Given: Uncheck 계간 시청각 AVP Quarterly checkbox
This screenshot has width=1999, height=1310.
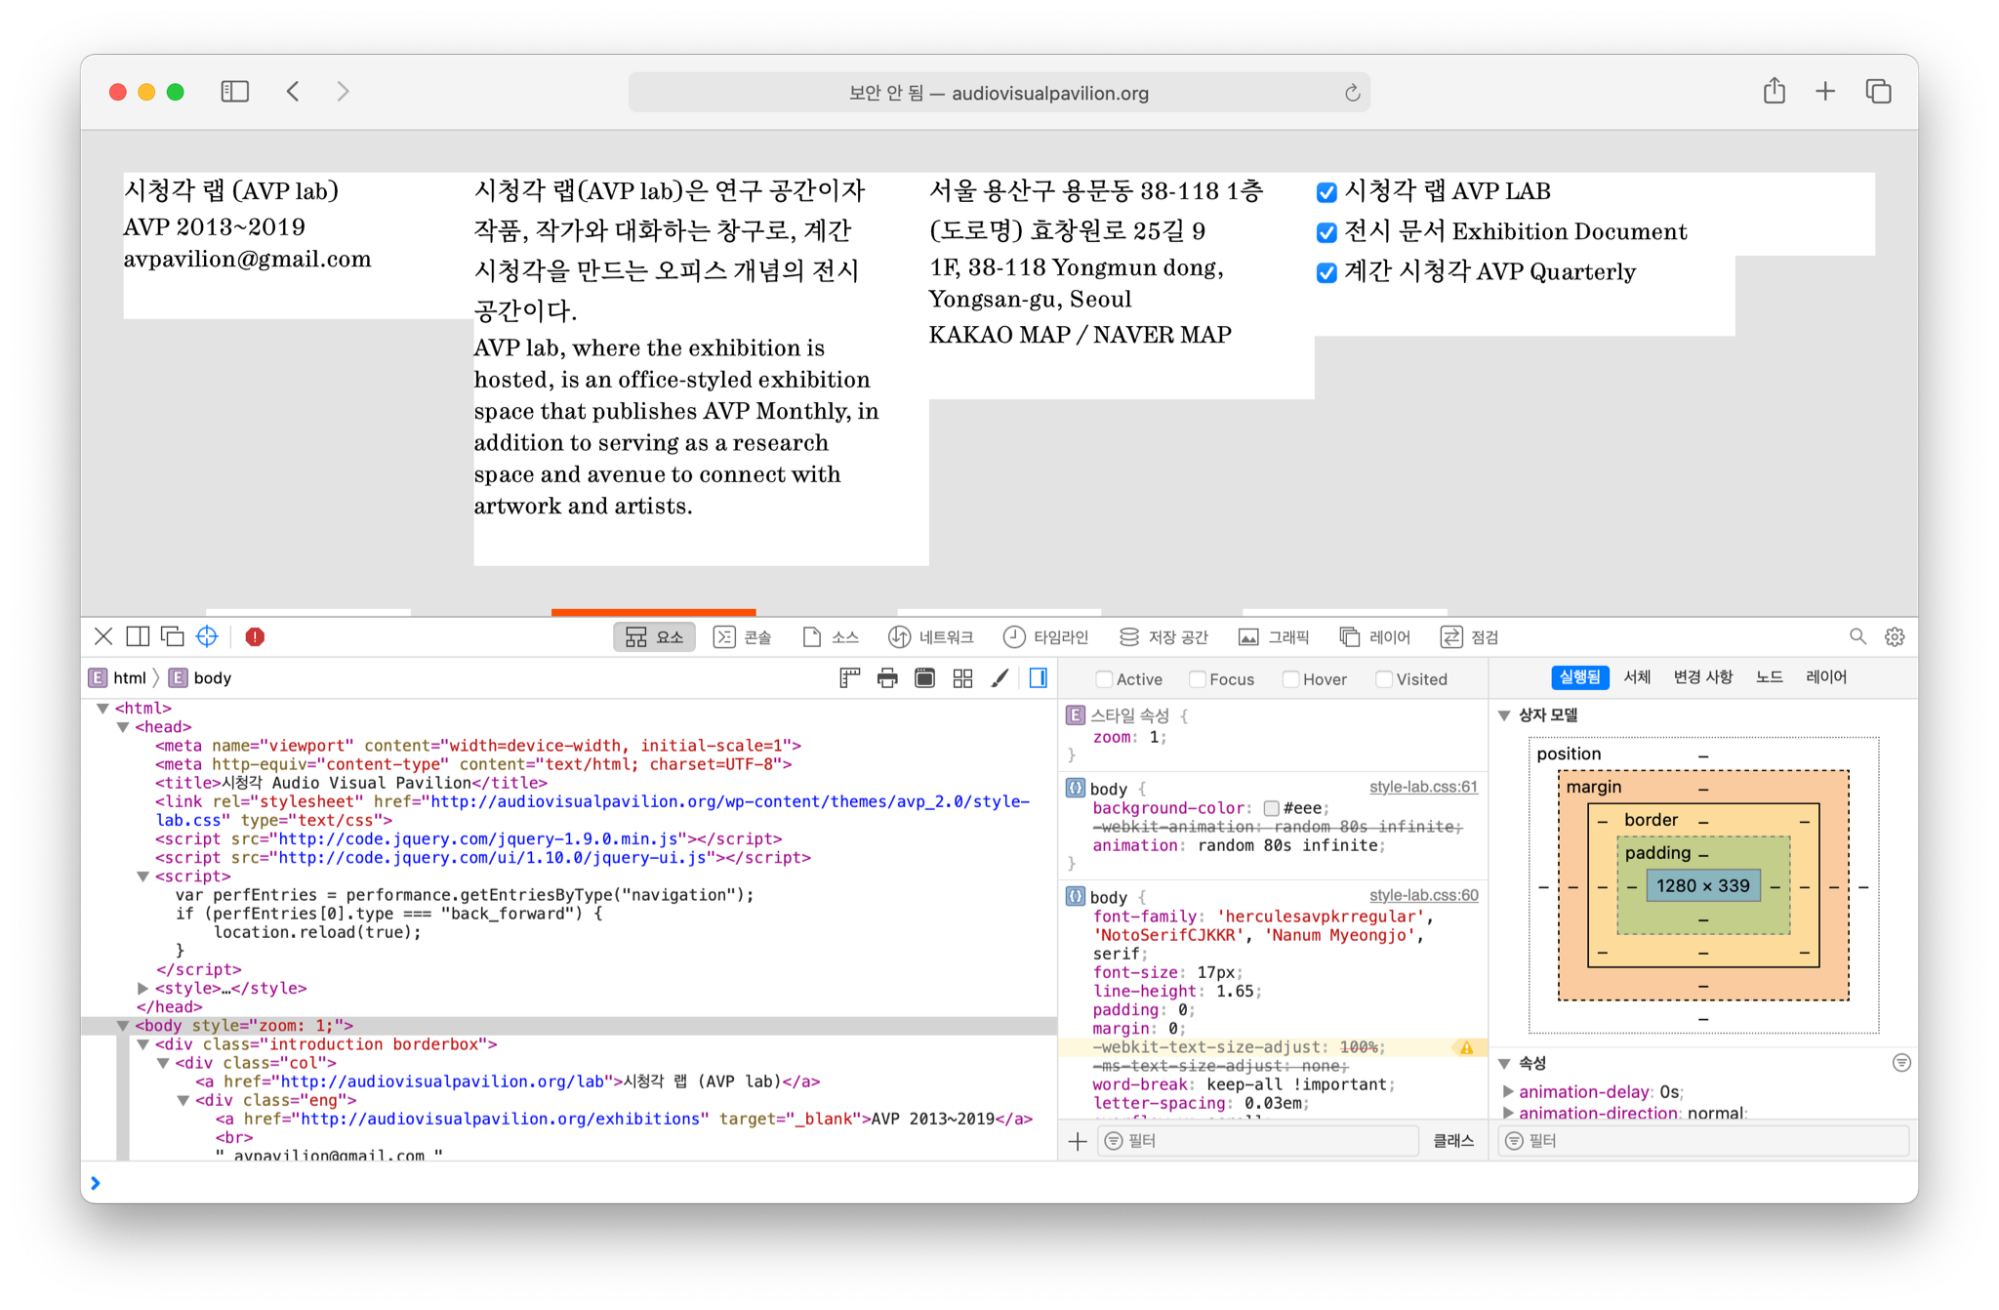Looking at the screenshot, I should click(x=1326, y=273).
